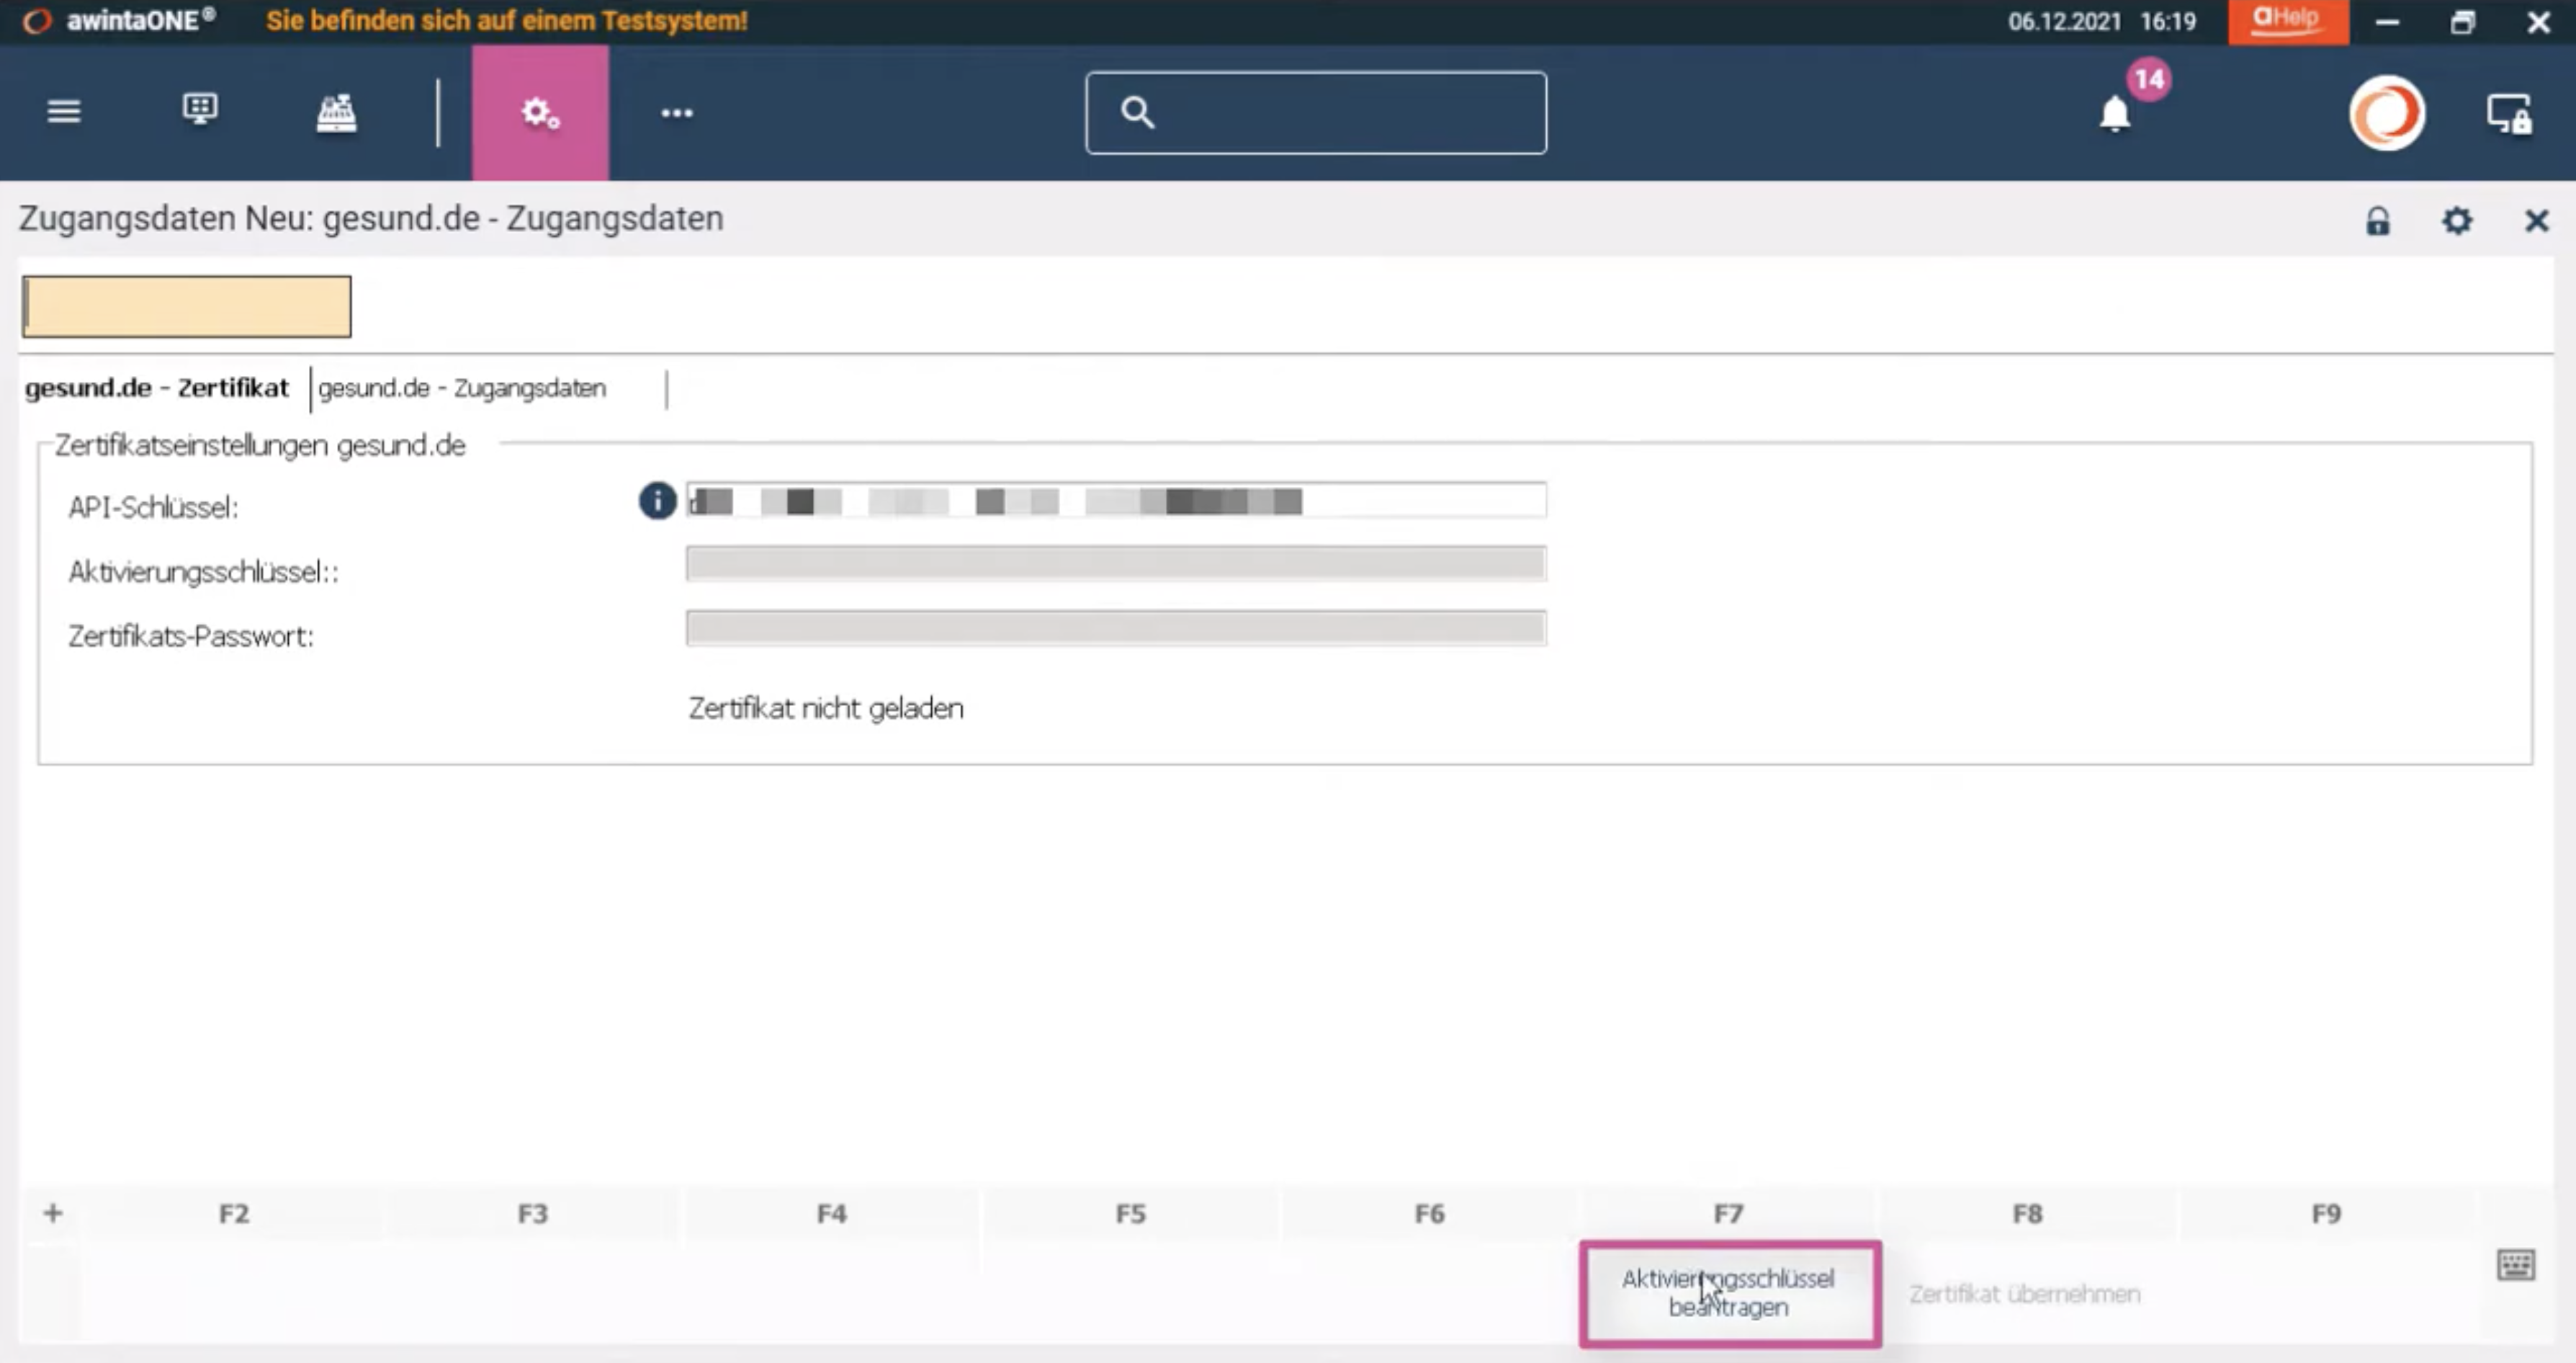
Task: Select the gesund.de - Zertifikat tab
Action: click(157, 388)
